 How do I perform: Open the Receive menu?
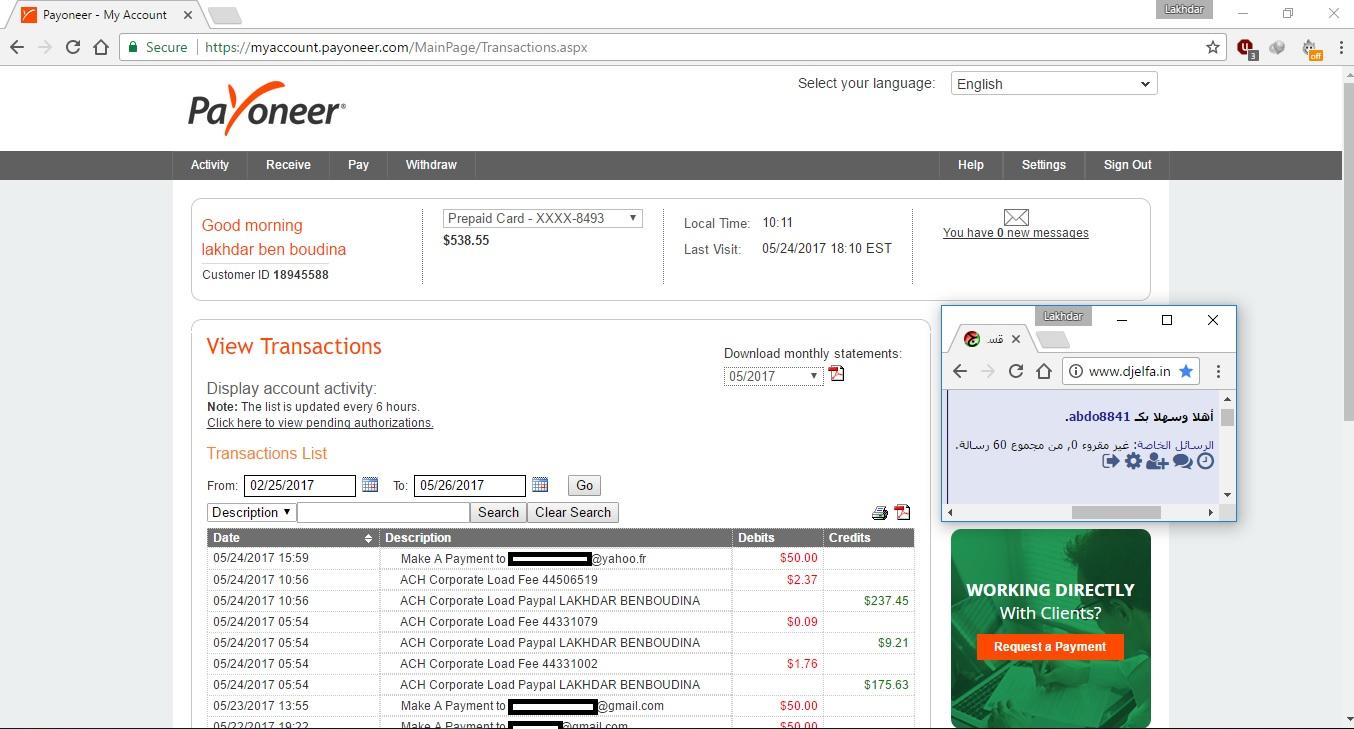tap(288, 165)
